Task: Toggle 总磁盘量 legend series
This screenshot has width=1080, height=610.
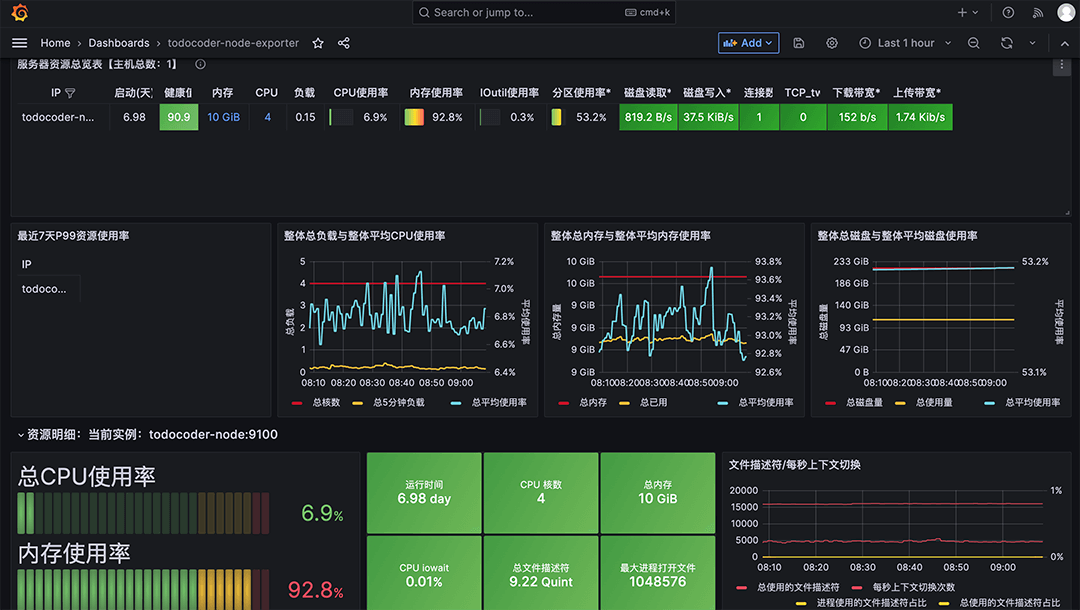Action: pyautogui.click(x=864, y=403)
